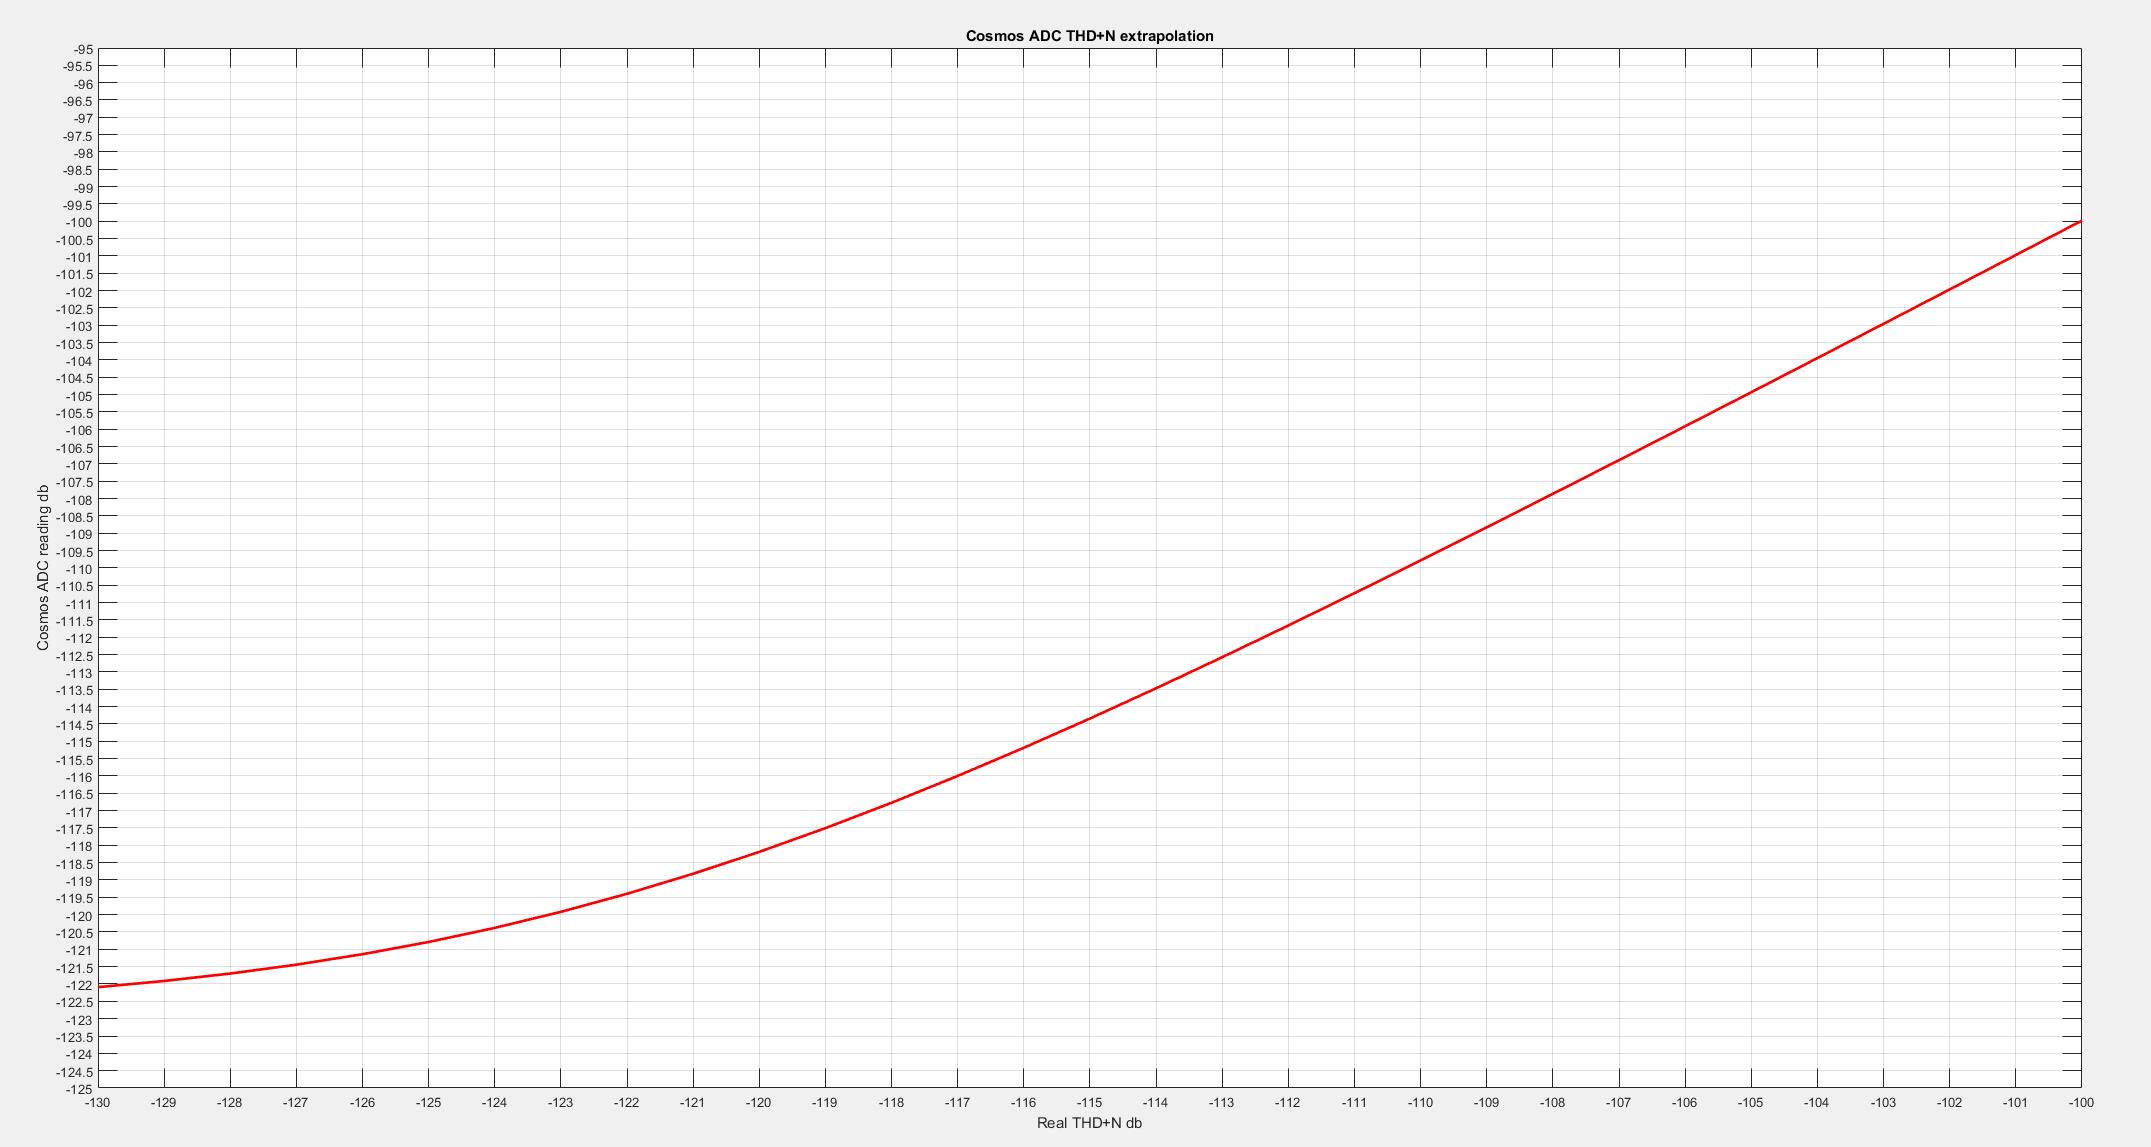Select the -114.5 tick on the y-axis

coord(76,725)
